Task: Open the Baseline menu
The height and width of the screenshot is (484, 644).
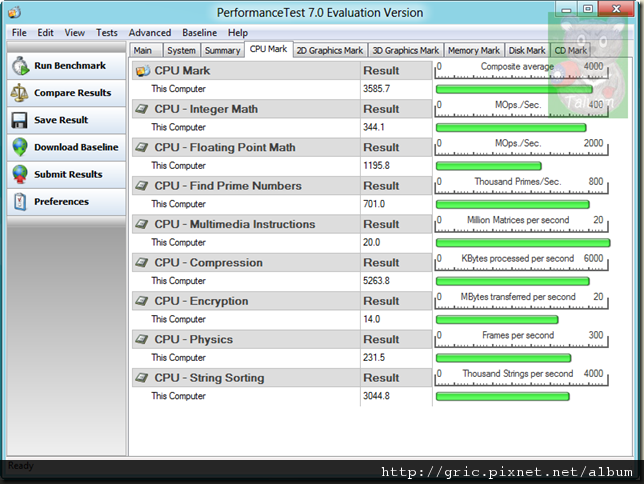Action: pyautogui.click(x=199, y=33)
